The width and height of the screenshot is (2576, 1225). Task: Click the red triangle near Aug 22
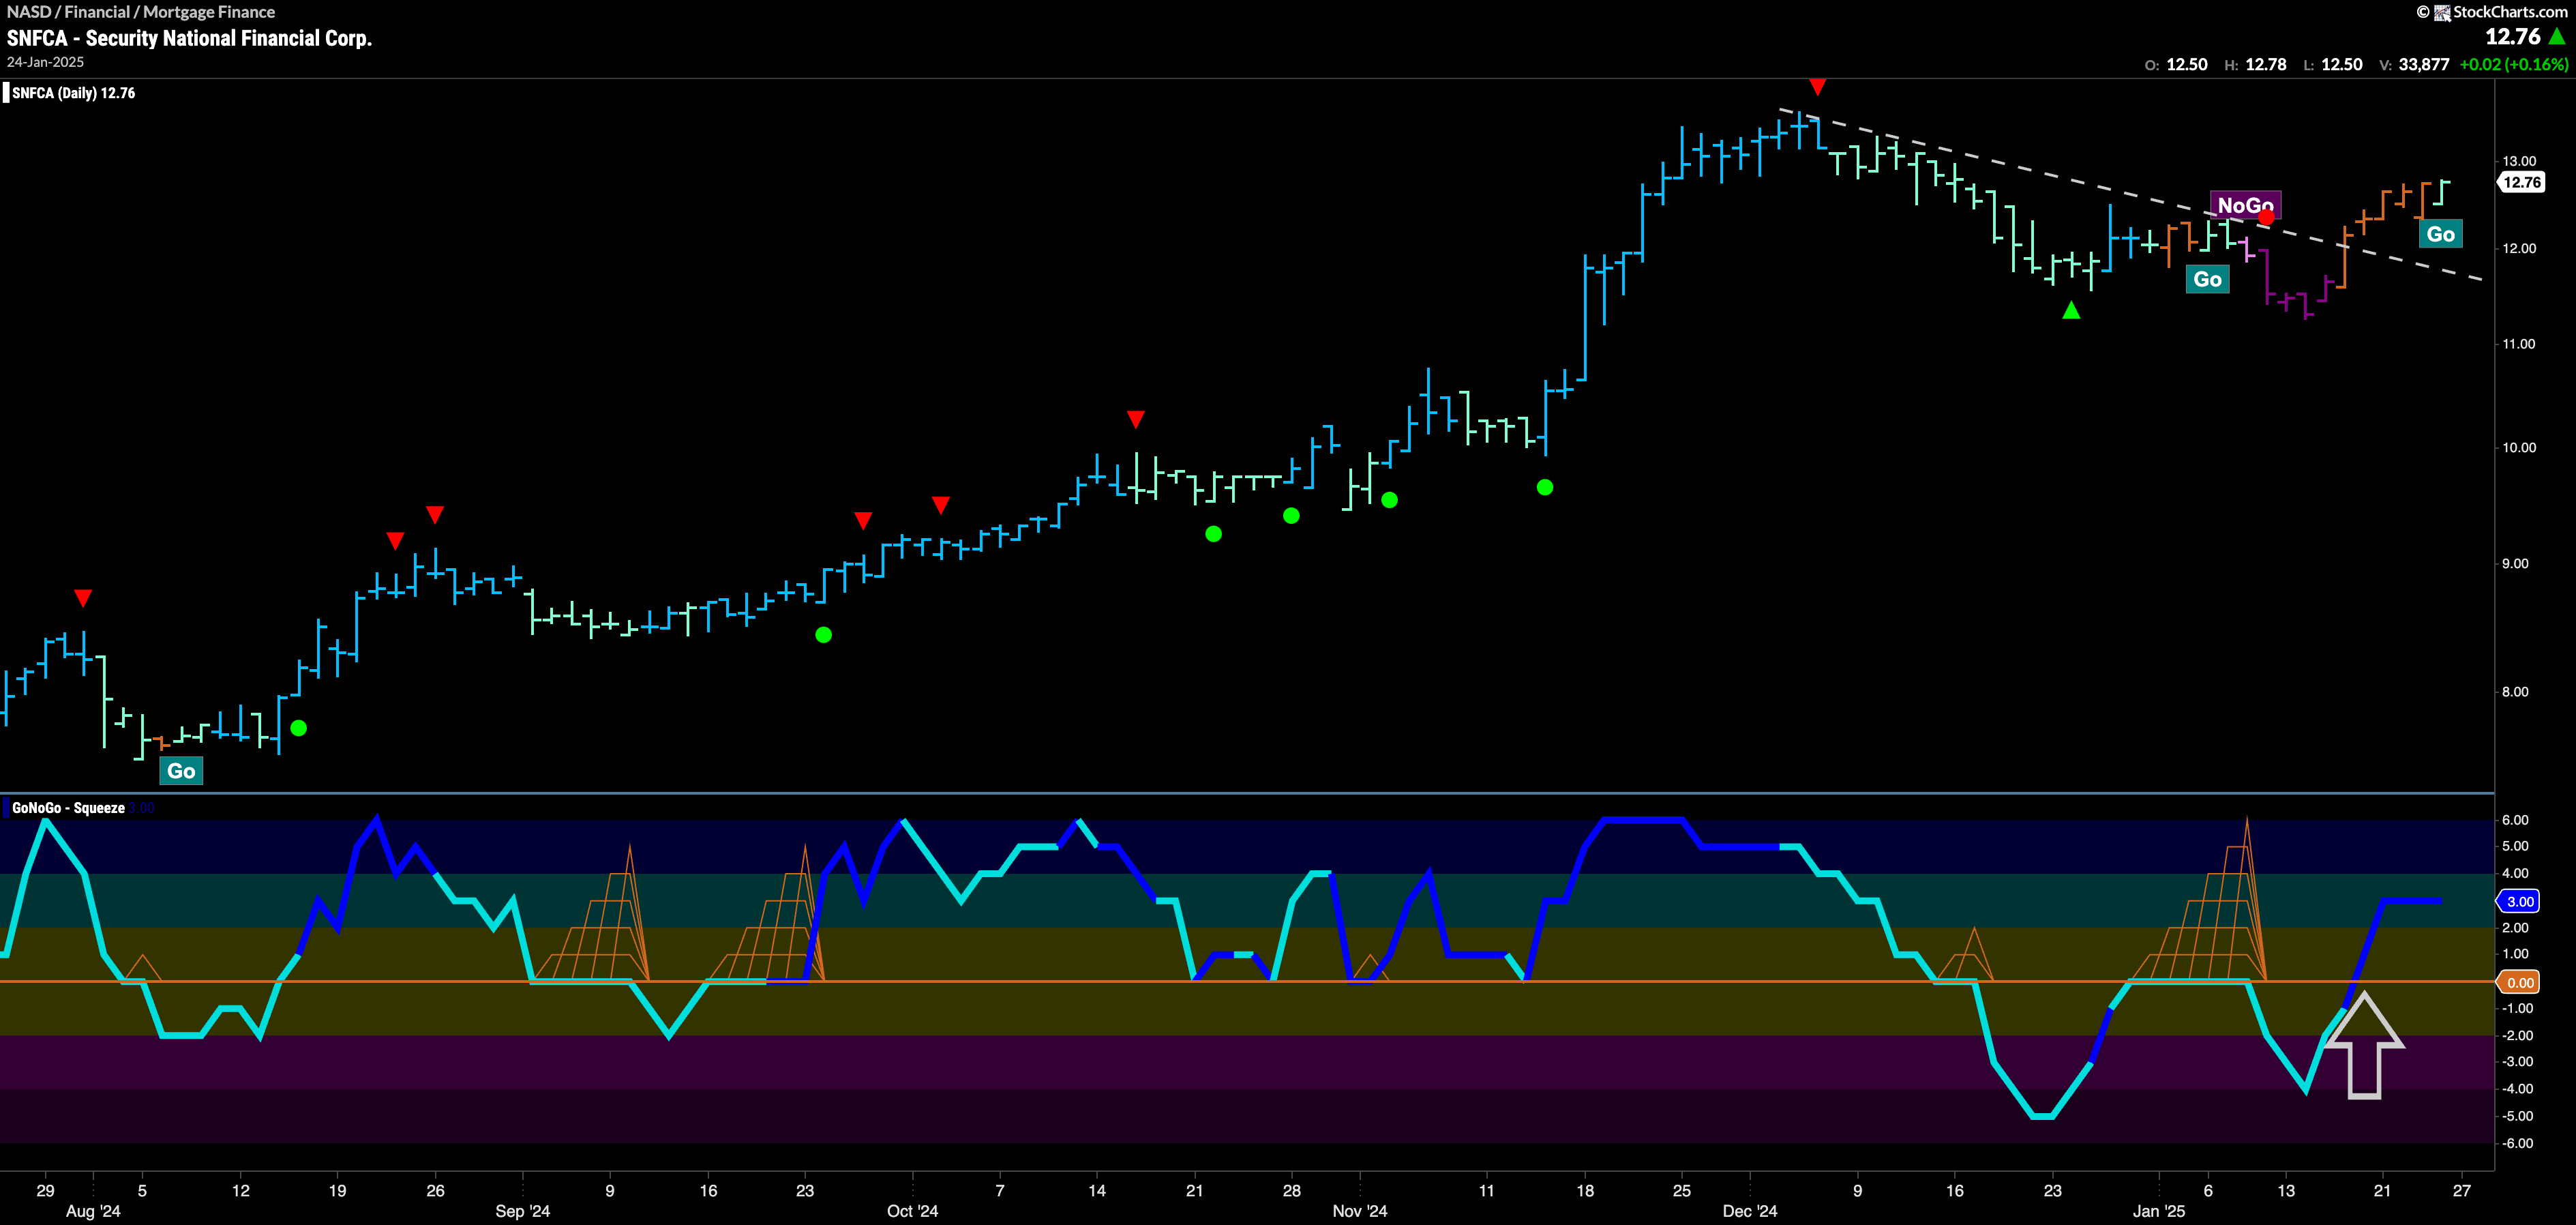(395, 541)
